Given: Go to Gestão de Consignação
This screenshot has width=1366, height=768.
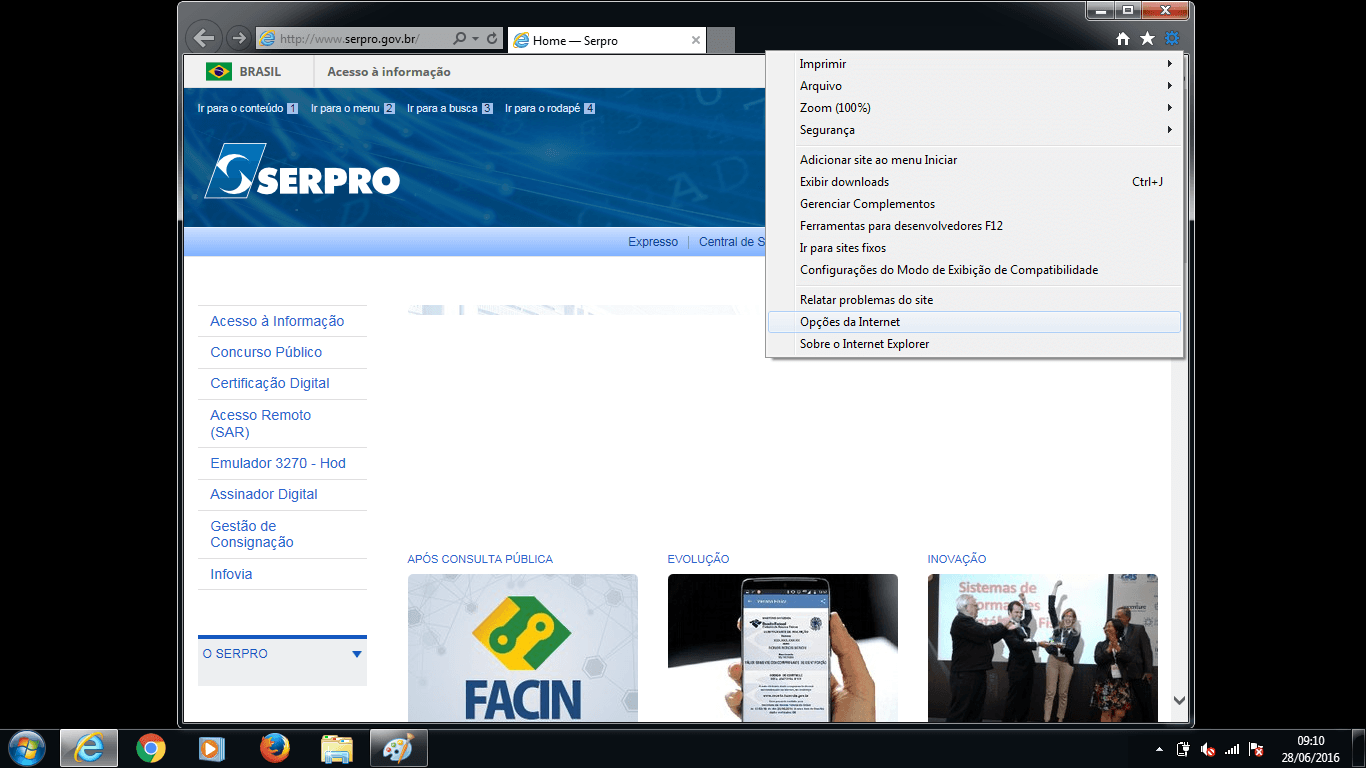Looking at the screenshot, I should tap(252, 534).
